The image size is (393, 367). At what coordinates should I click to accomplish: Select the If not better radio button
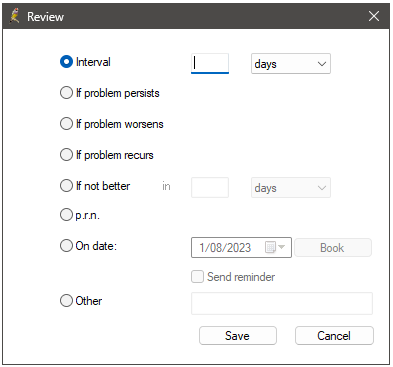click(66, 186)
